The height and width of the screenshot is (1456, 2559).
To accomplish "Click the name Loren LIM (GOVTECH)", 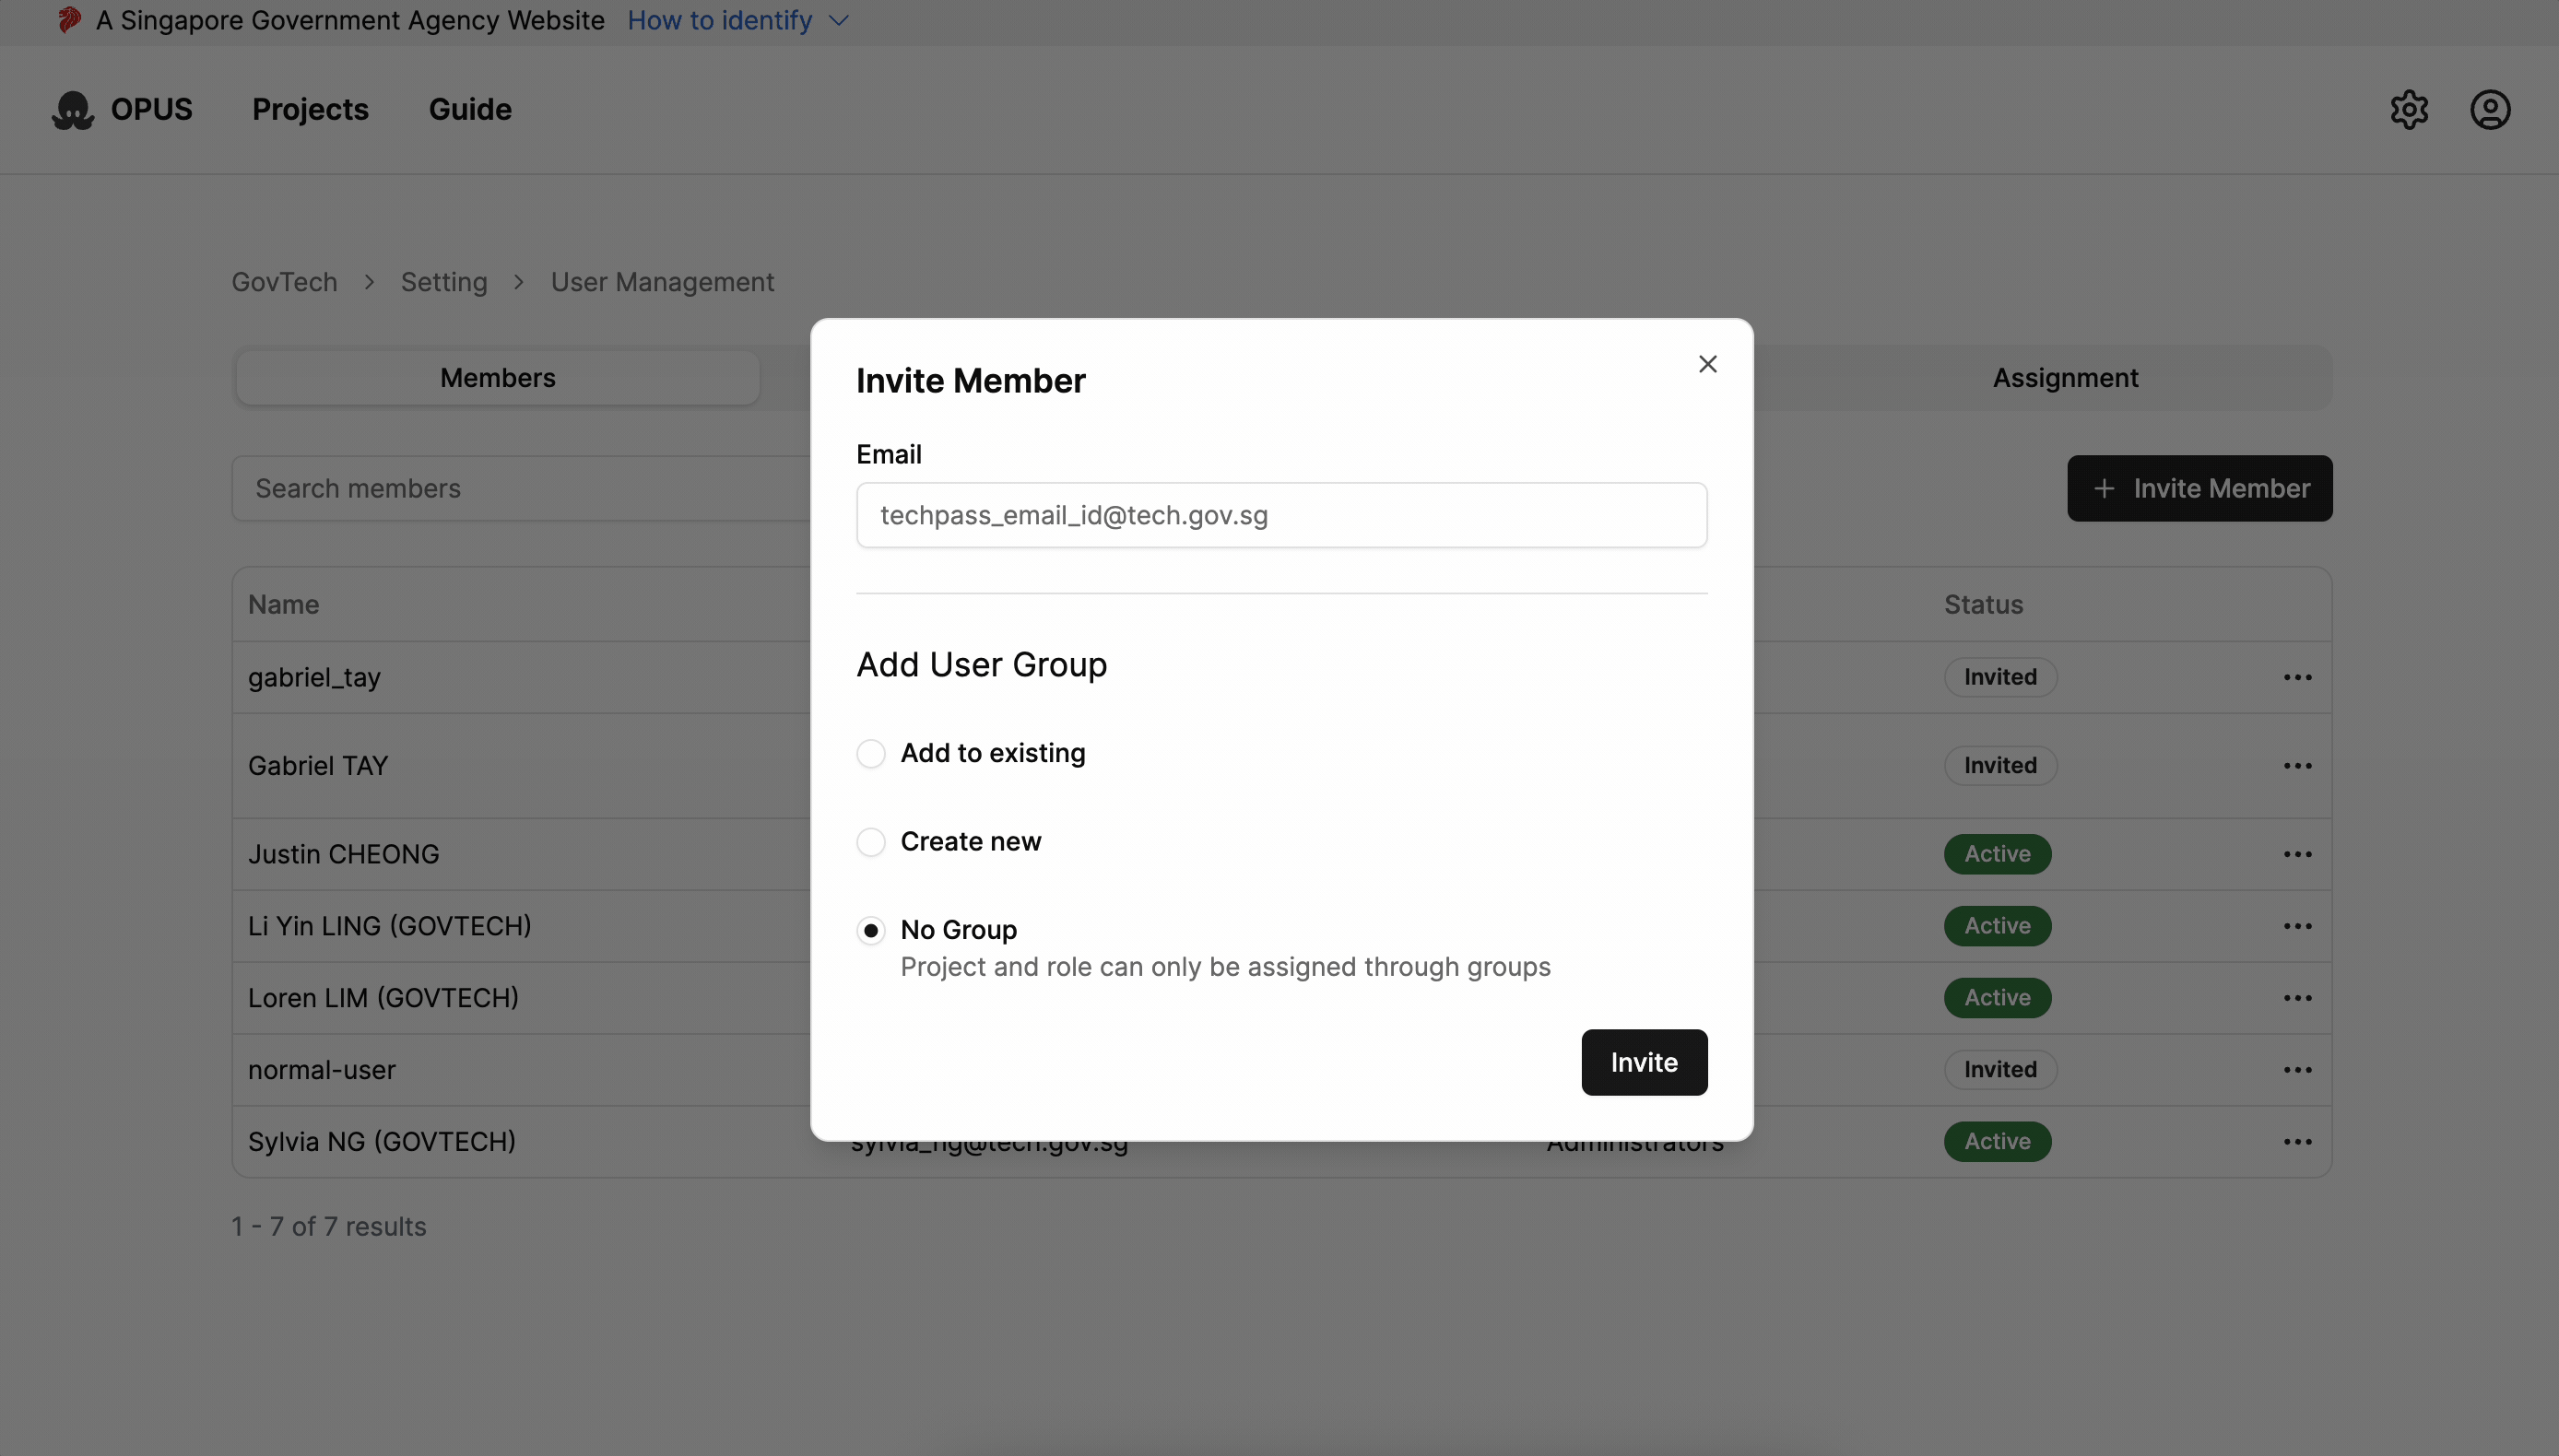I will click(x=383, y=998).
